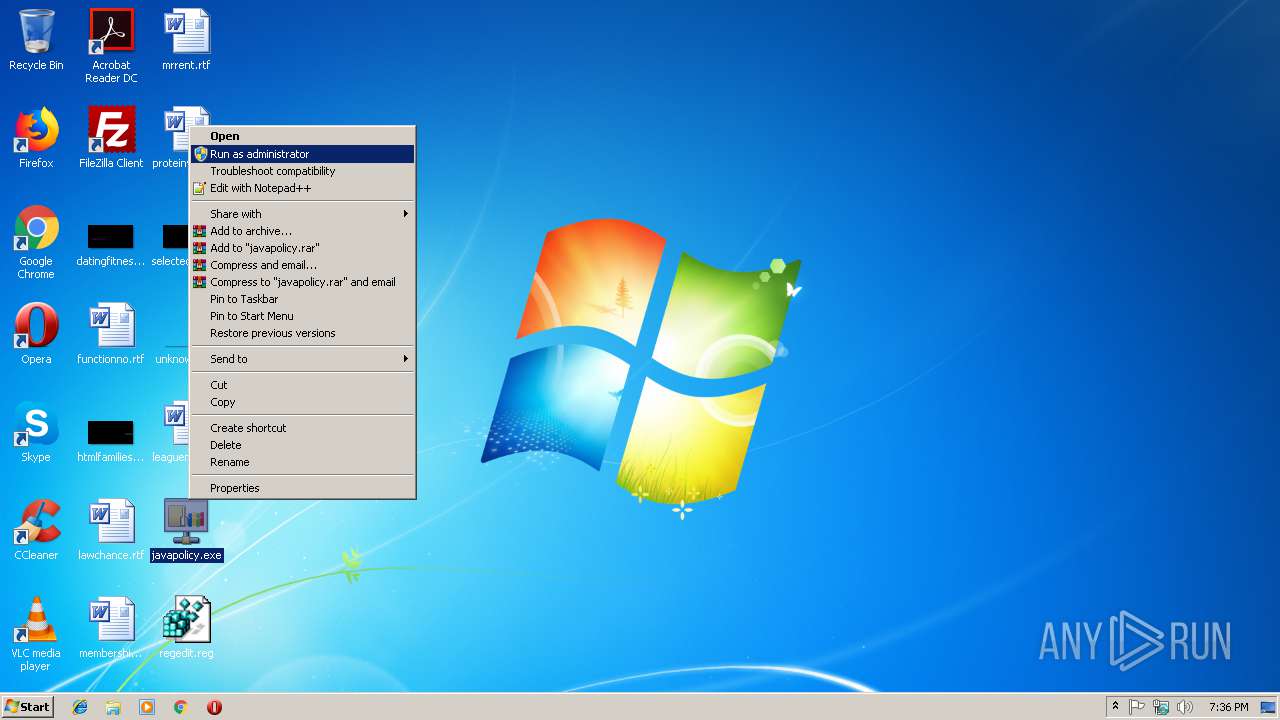This screenshot has height=720, width=1280.
Task: Choose Delete from the context menu
Action: pos(303,445)
